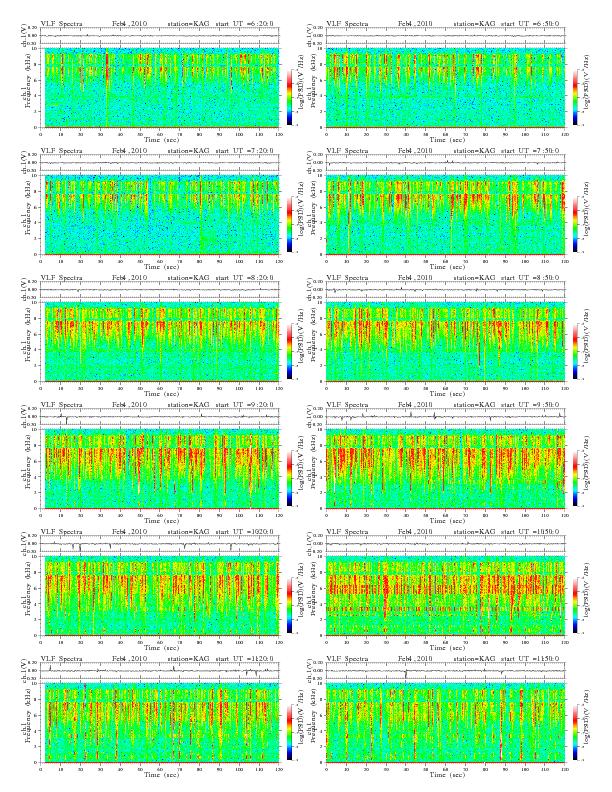
Task: Select the color bar of 10:20:0 plot
Action: coord(289,606)
